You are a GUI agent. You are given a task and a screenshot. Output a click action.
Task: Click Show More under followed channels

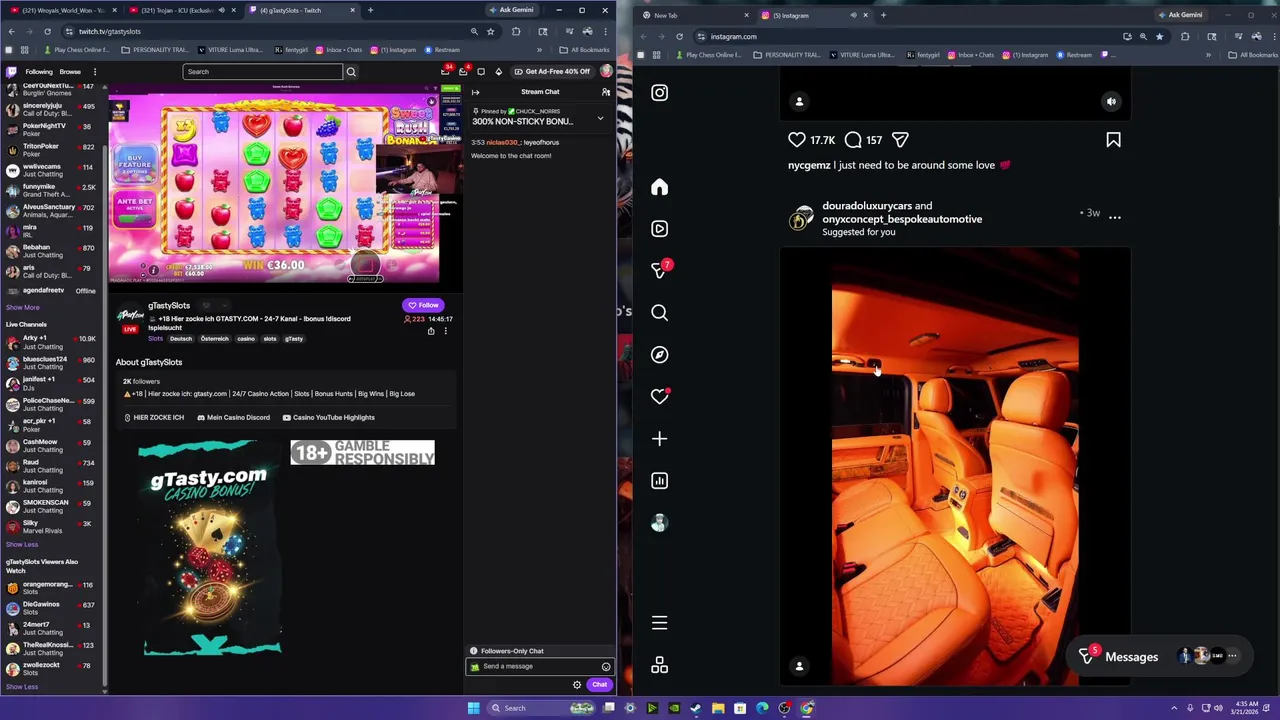[23, 308]
